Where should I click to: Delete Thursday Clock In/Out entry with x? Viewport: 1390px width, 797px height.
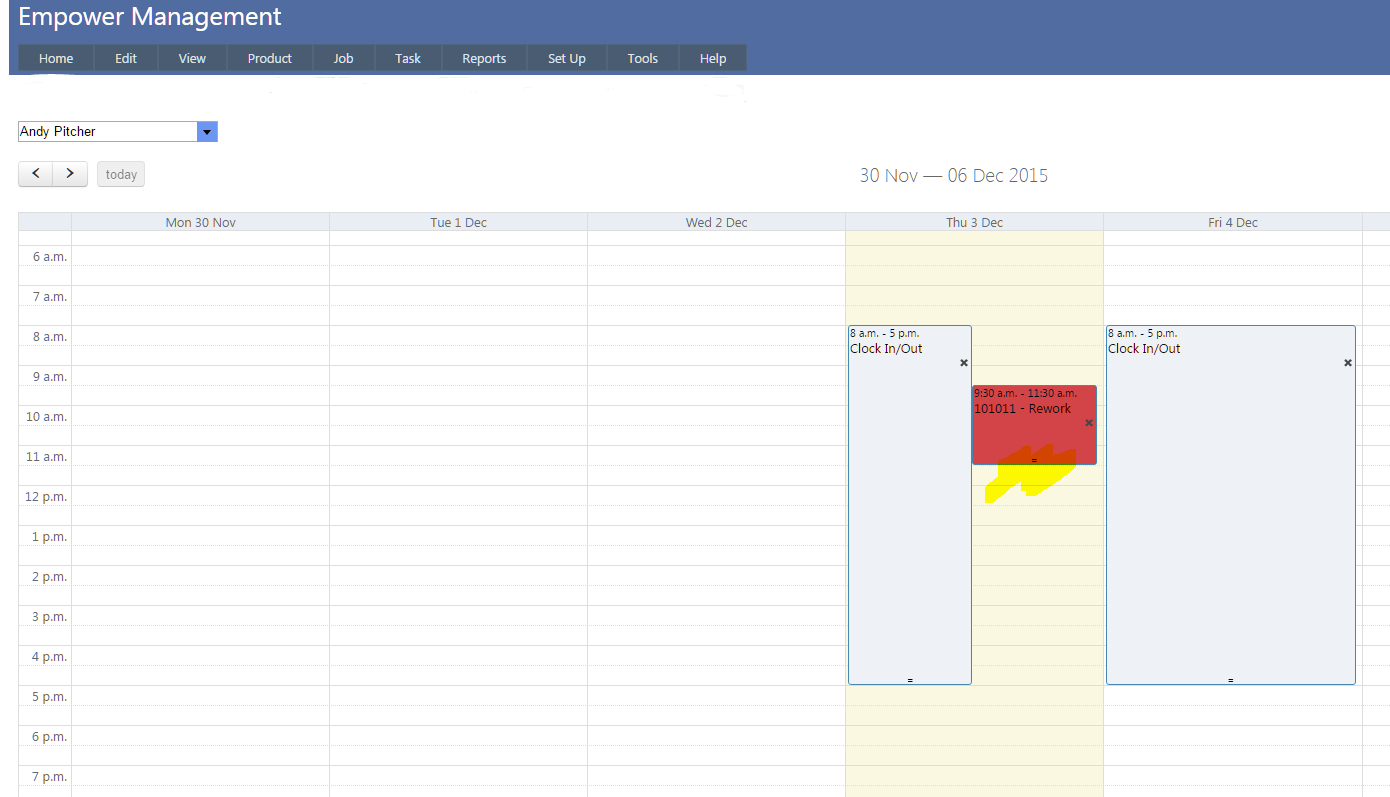(964, 363)
